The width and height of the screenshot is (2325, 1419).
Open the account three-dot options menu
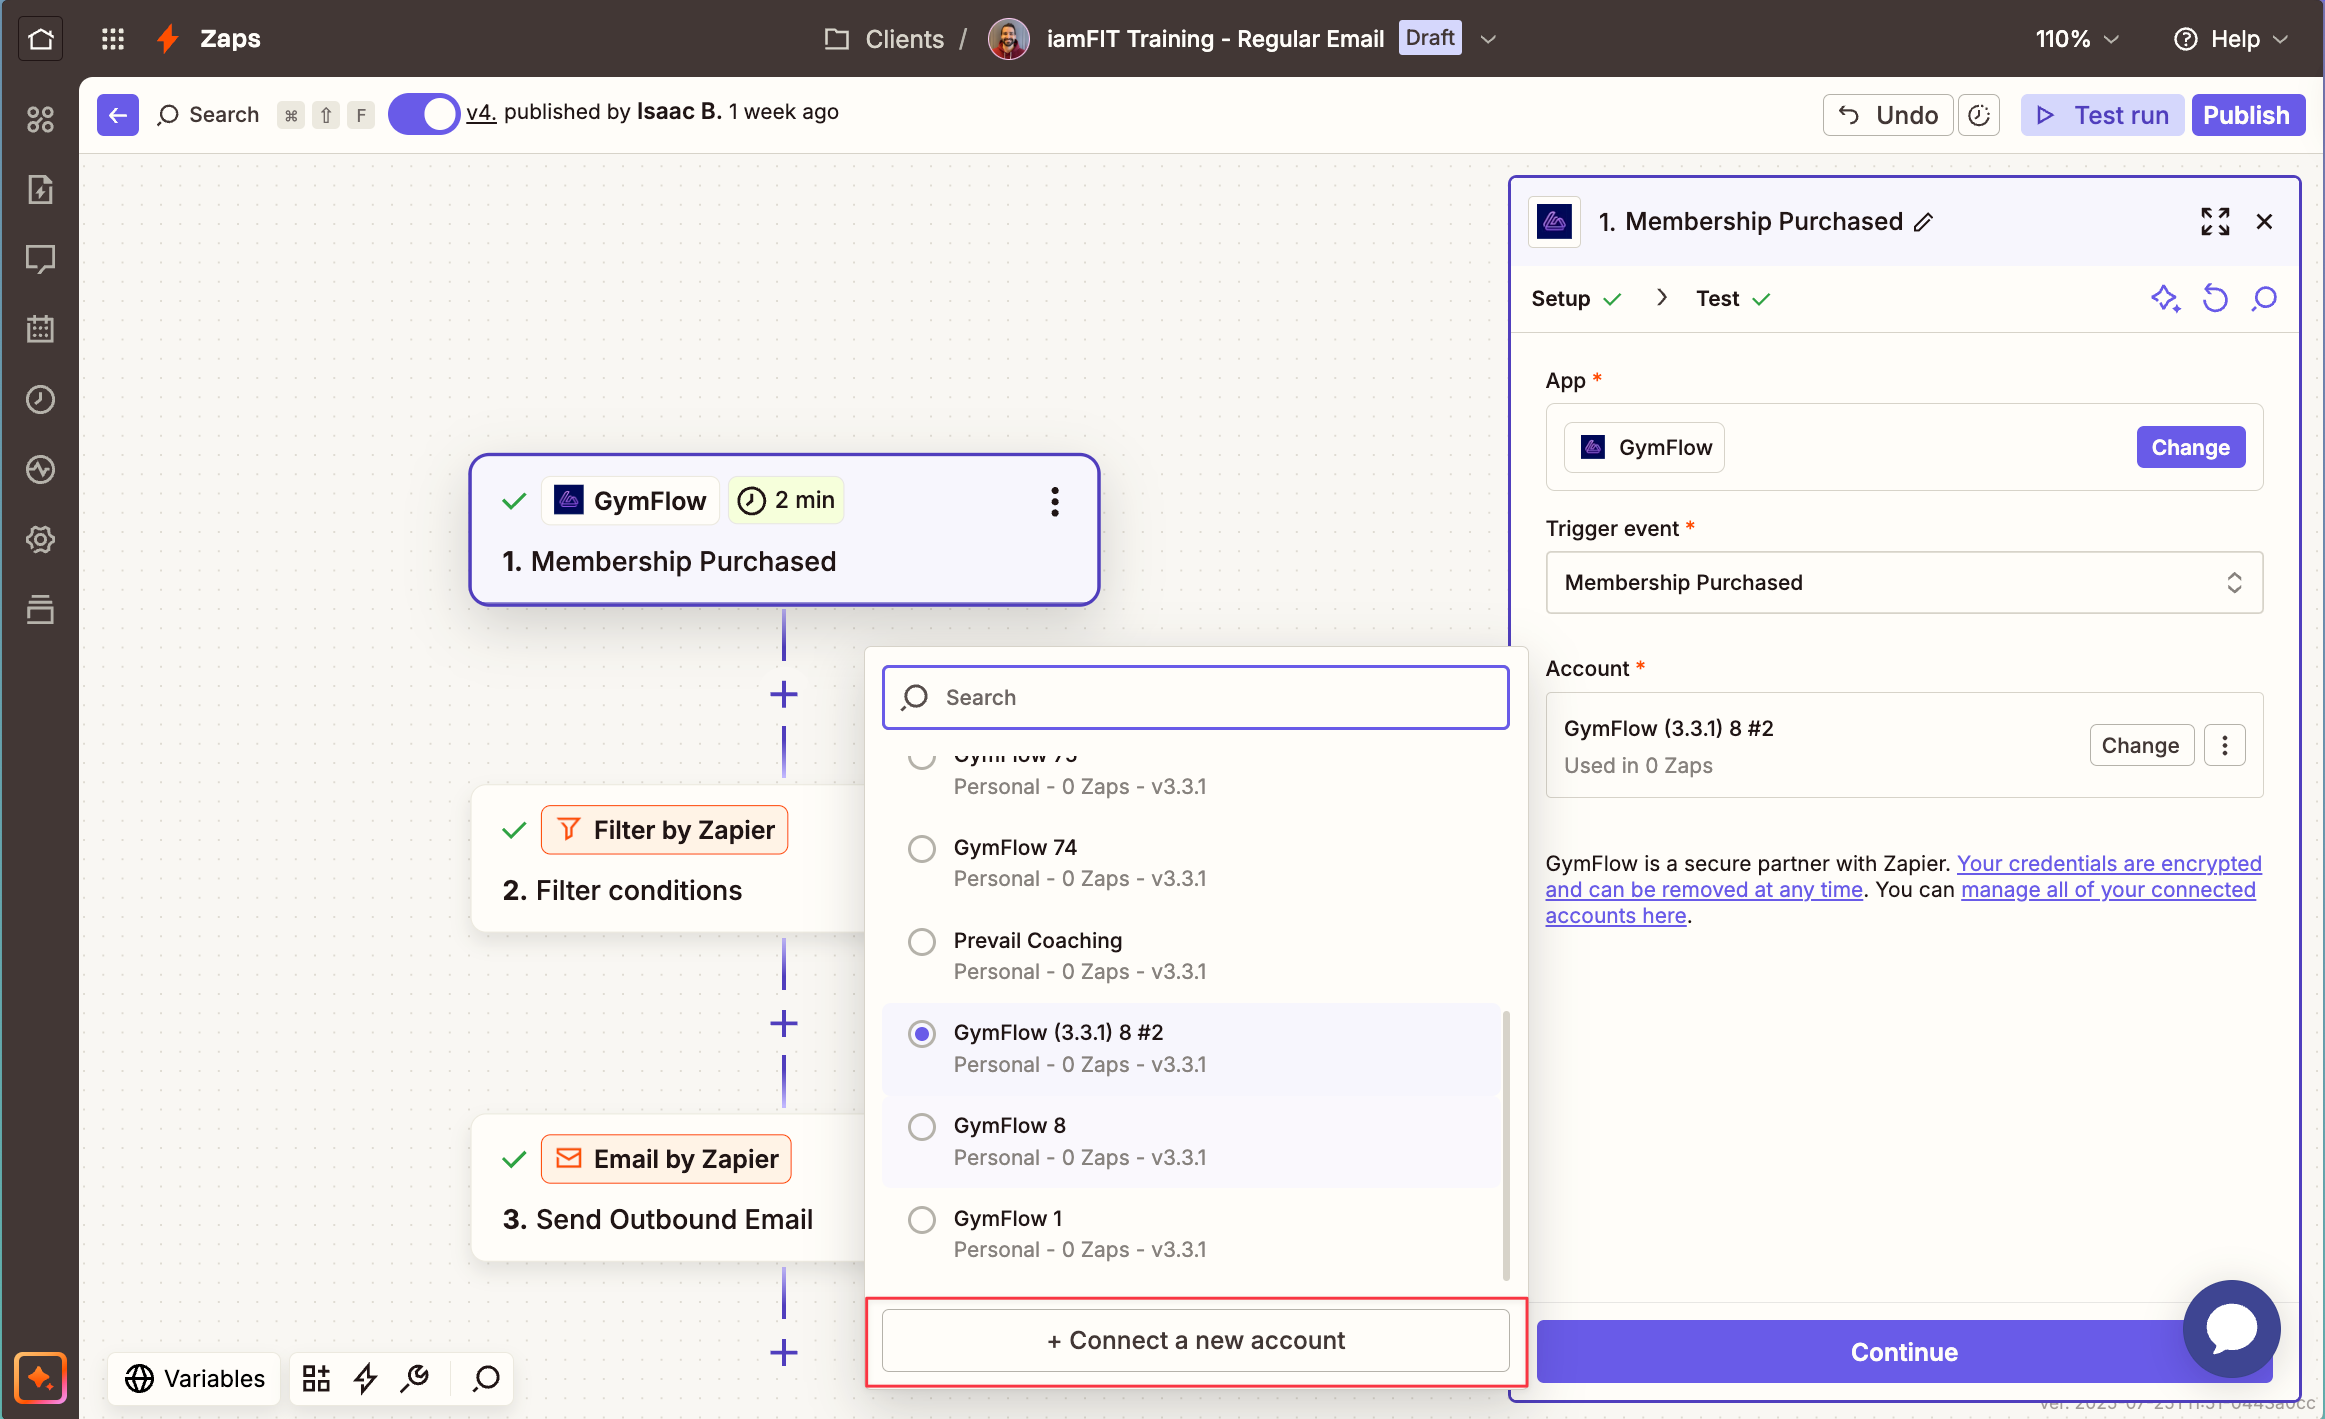pyautogui.click(x=2225, y=745)
